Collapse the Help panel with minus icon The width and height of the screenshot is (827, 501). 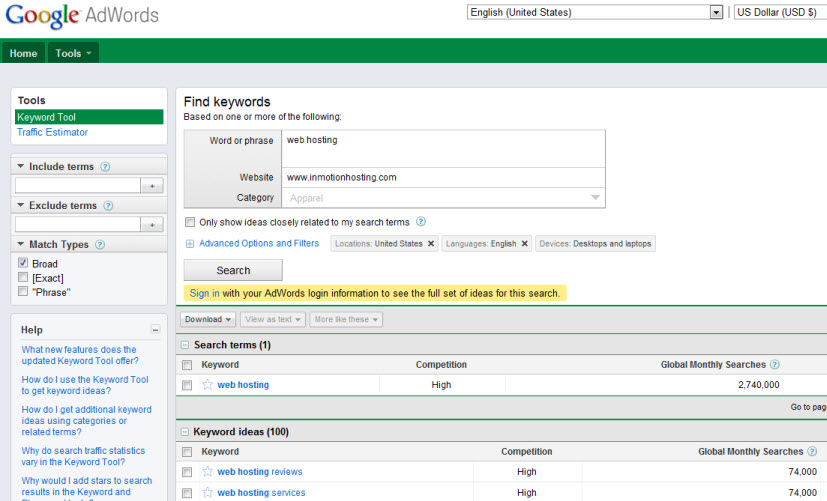click(x=155, y=330)
